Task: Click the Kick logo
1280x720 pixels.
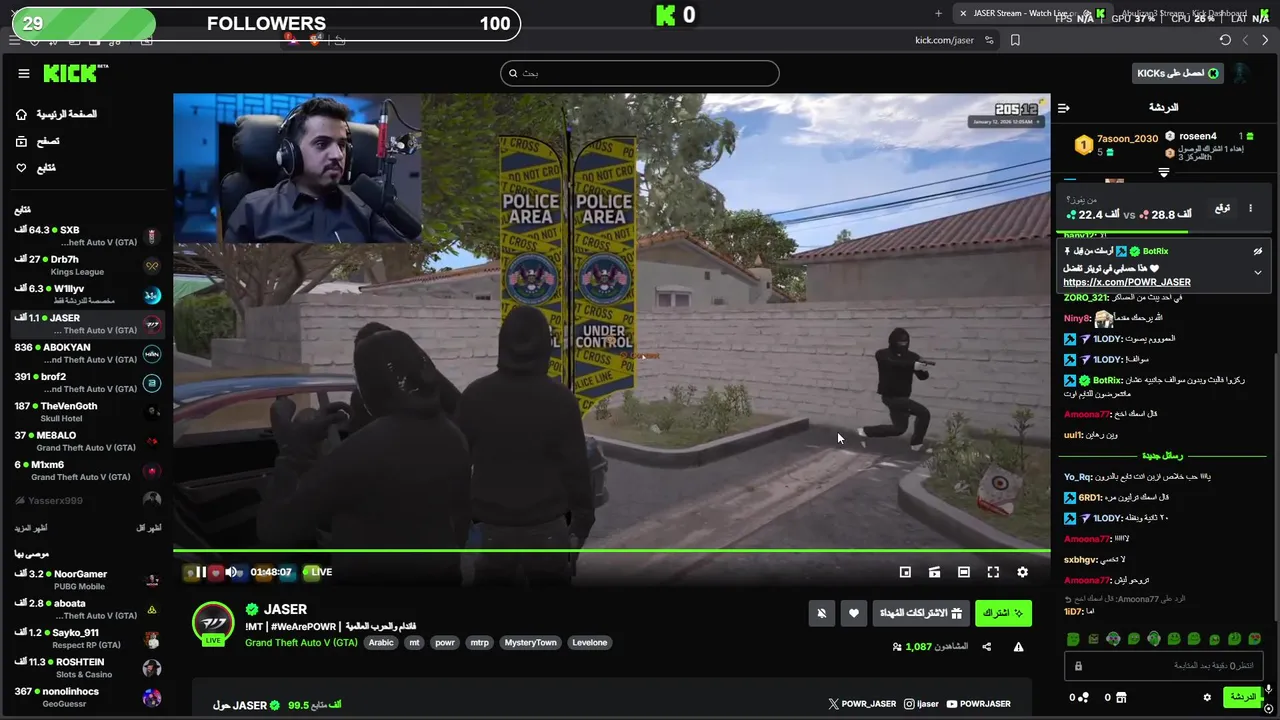Action: (x=75, y=73)
